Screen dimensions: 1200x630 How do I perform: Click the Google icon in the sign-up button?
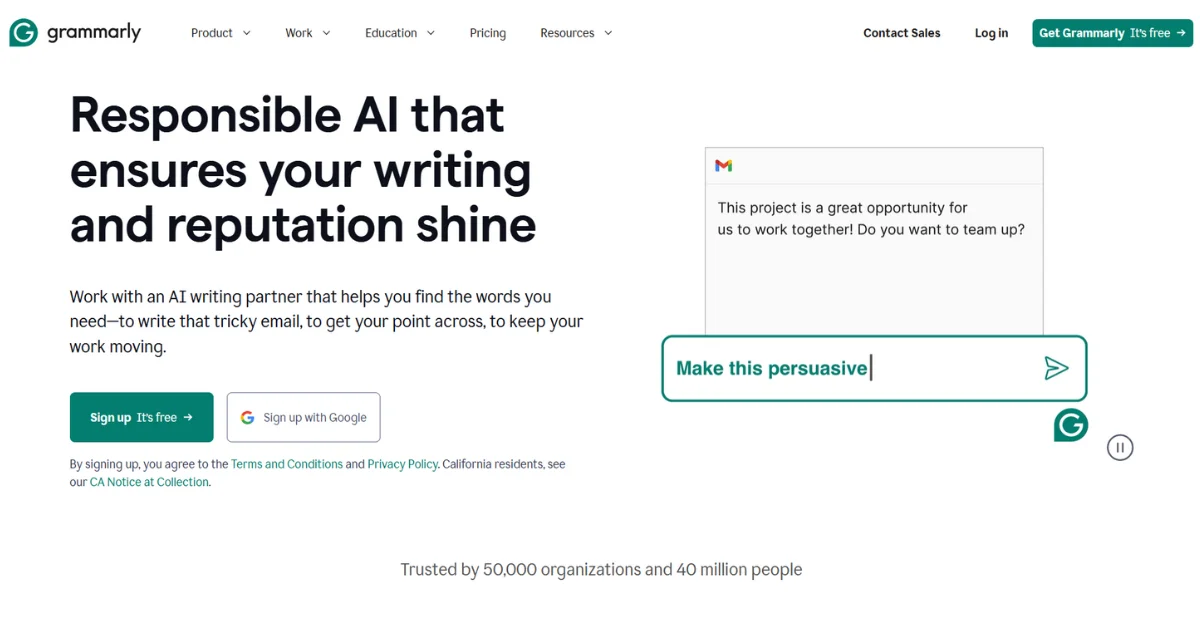(x=247, y=417)
